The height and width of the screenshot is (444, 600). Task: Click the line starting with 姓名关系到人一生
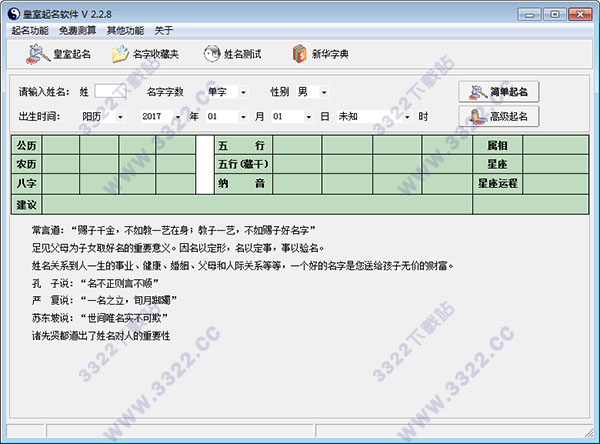pyautogui.click(x=243, y=265)
